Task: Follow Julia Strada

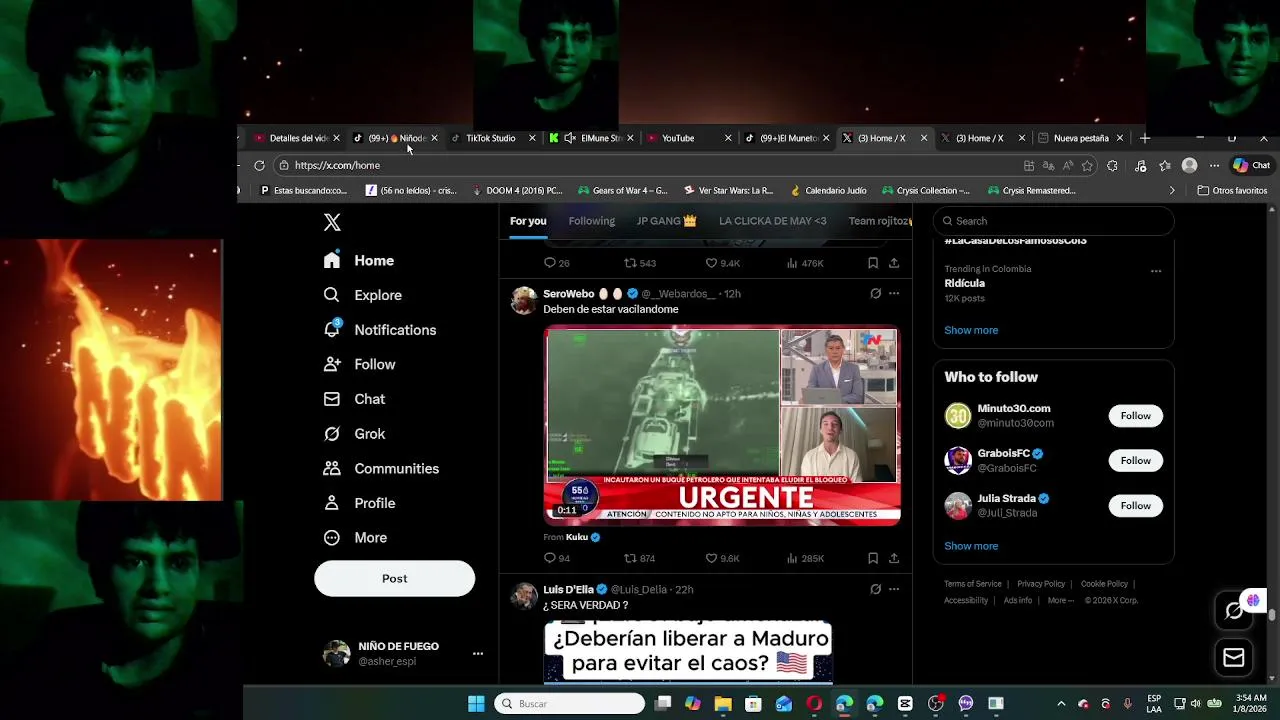Action: click(x=1135, y=506)
